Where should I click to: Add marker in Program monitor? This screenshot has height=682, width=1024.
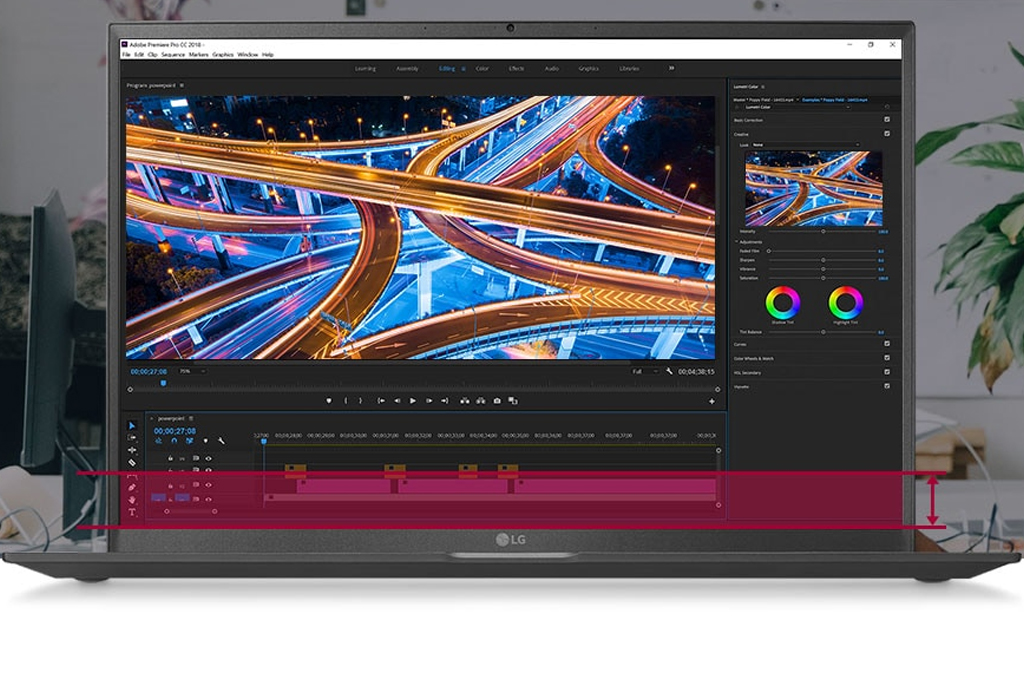328,401
